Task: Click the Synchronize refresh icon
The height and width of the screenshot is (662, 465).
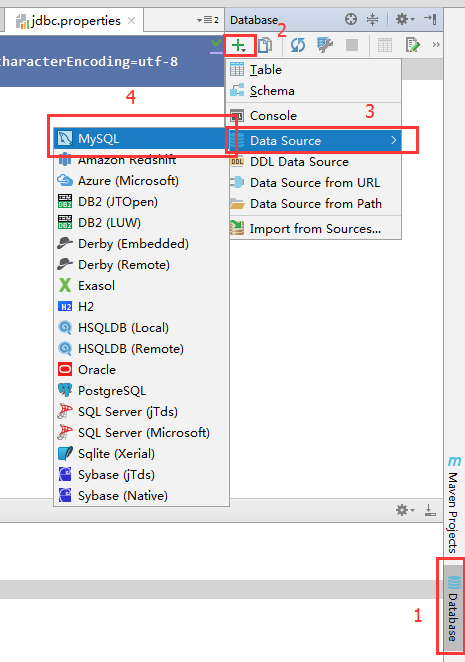Action: click(x=298, y=45)
